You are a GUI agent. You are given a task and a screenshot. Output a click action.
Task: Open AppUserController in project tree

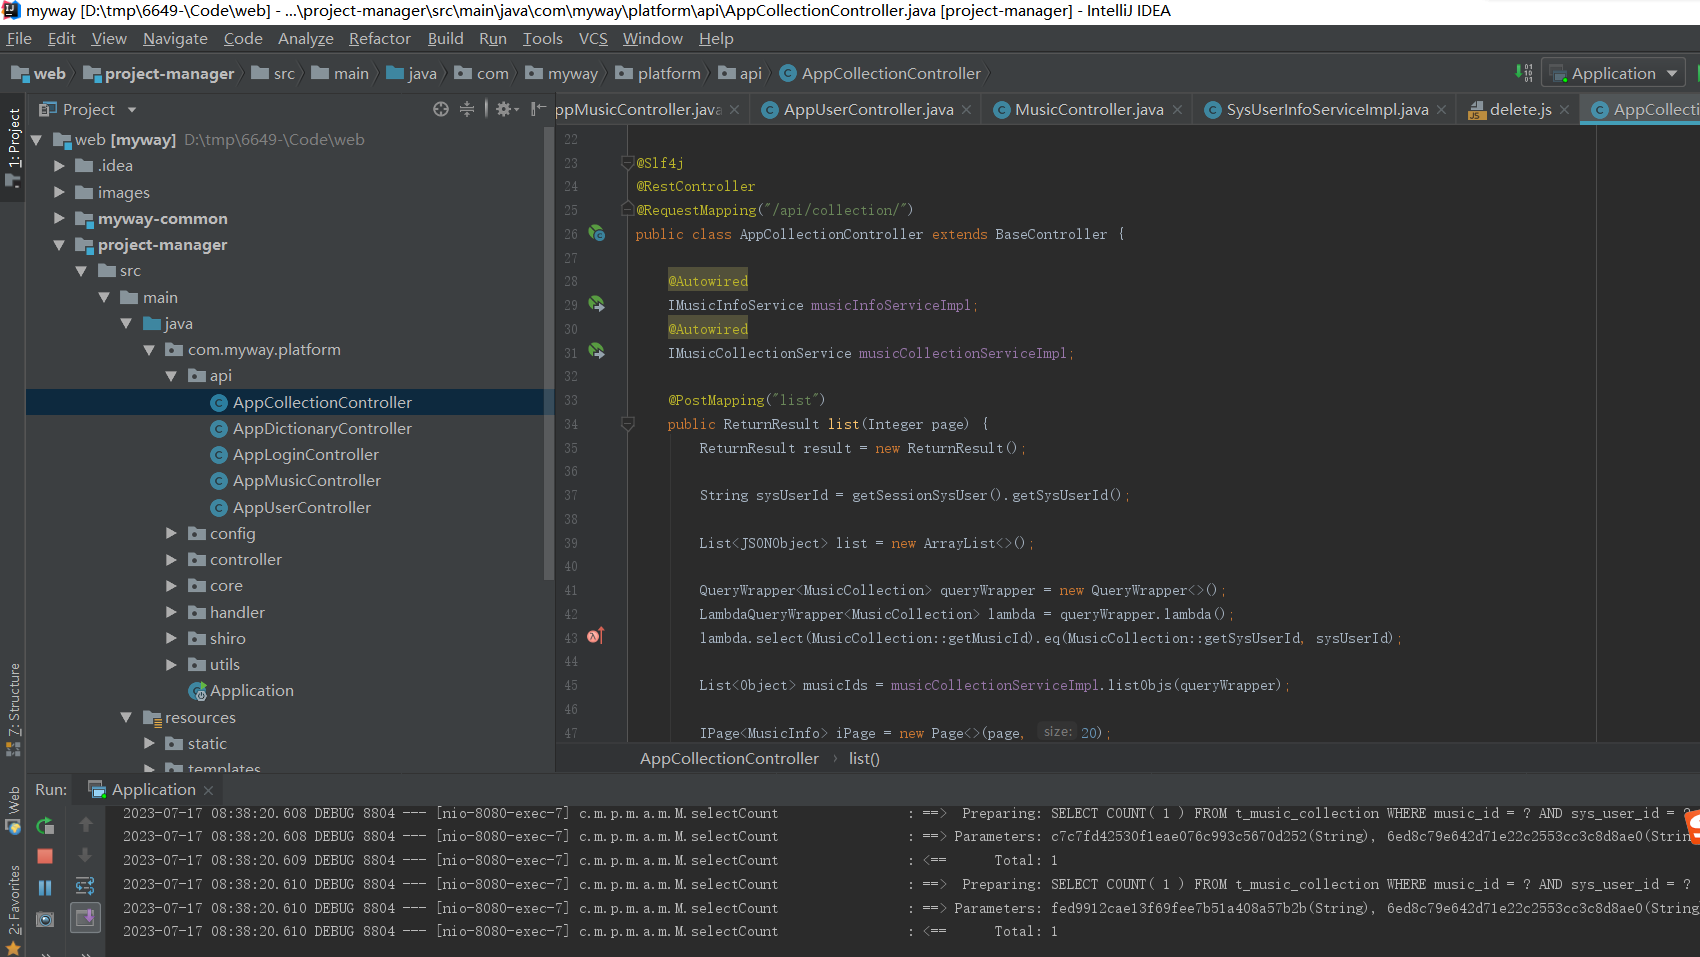tap(302, 507)
